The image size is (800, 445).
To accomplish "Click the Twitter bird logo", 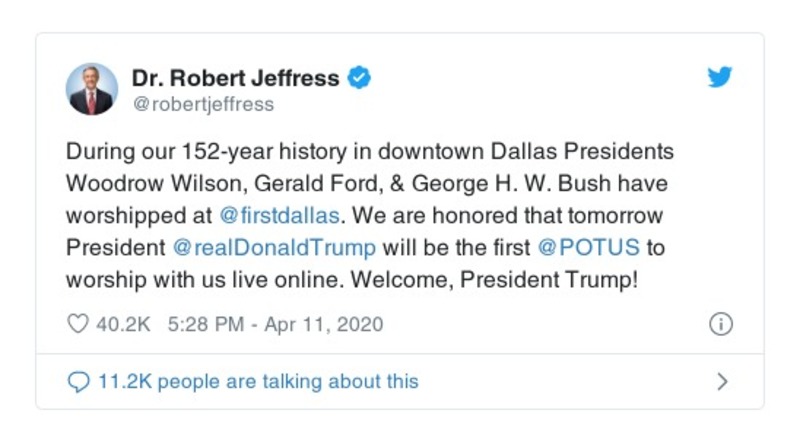I will [x=720, y=78].
